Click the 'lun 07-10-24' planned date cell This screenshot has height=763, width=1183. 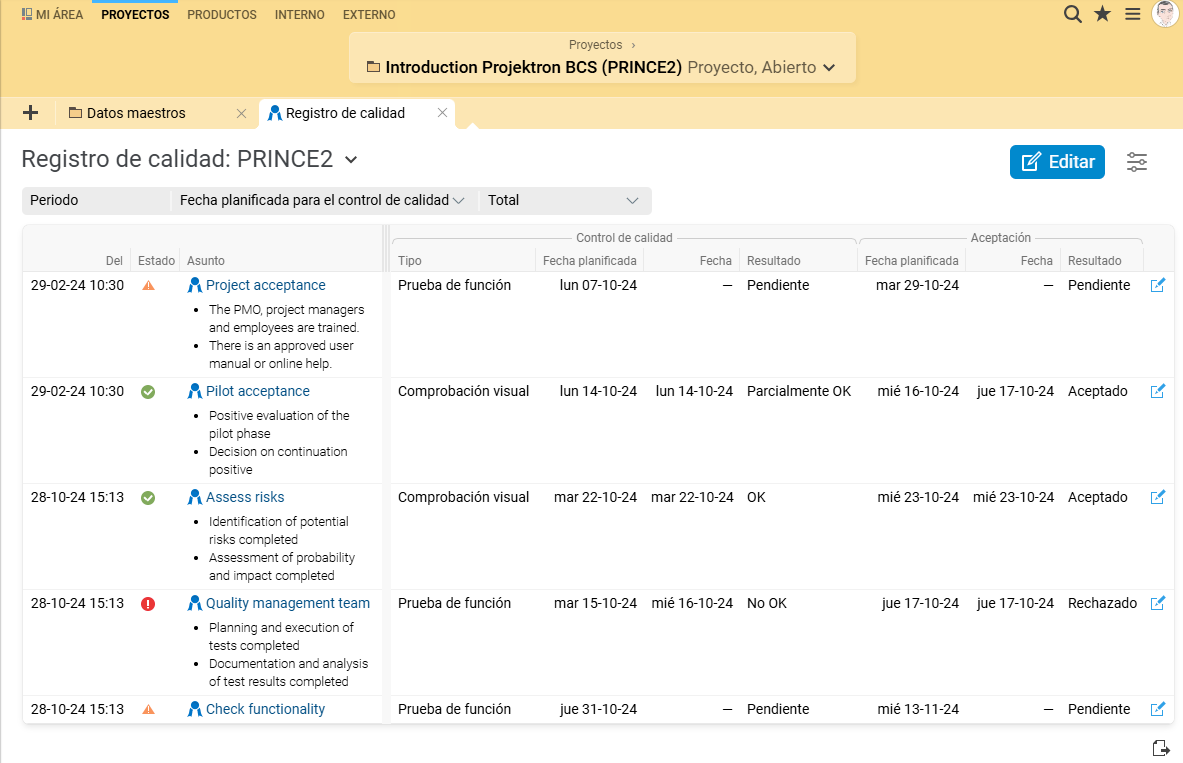[x=598, y=285]
